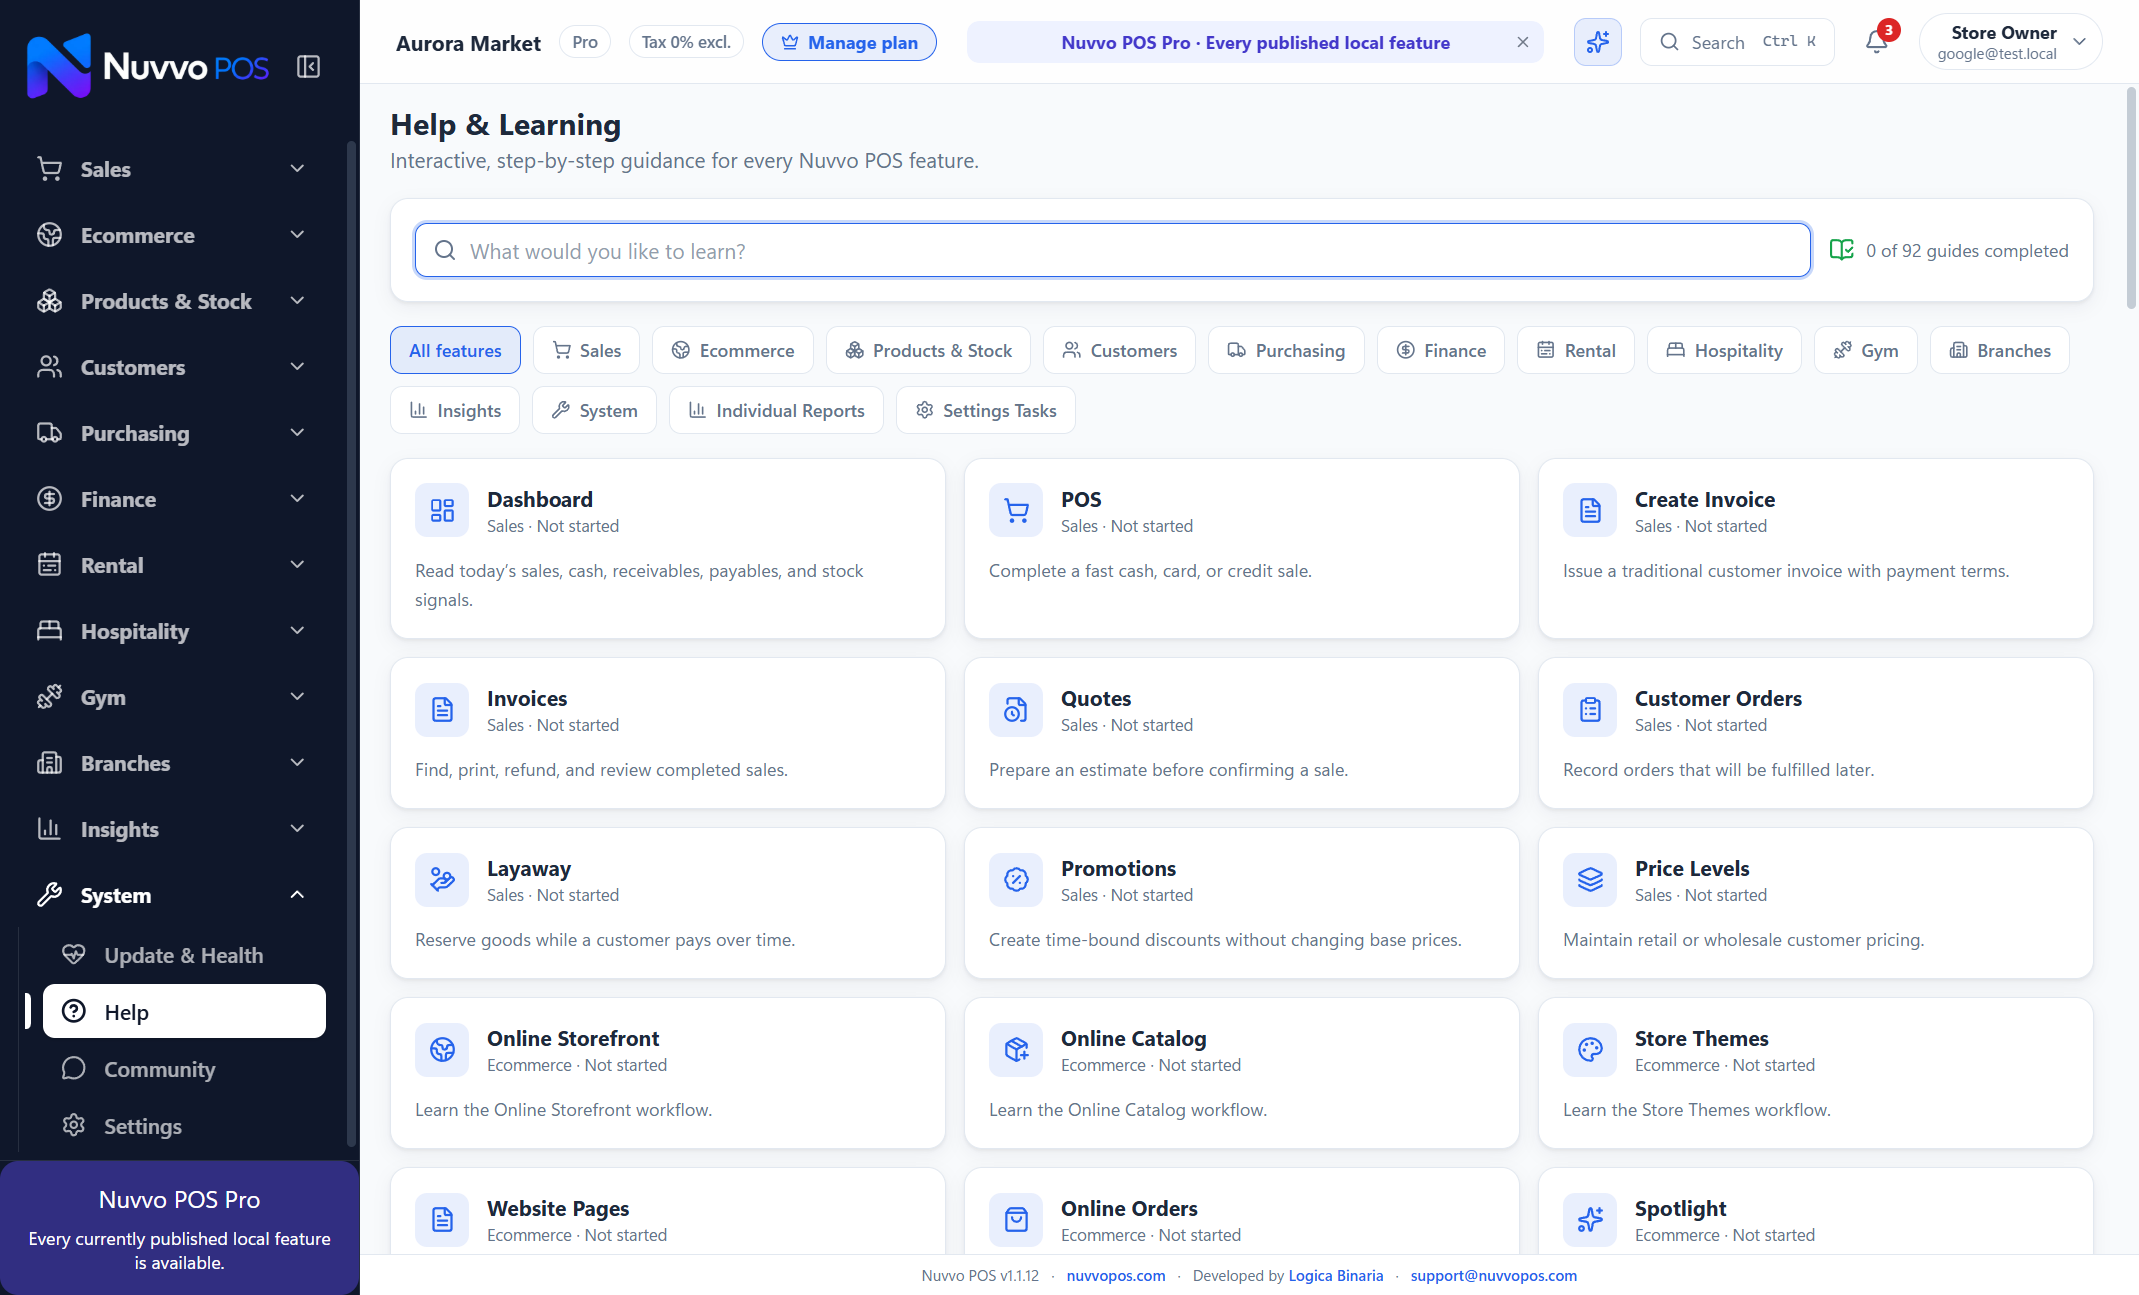Click the Create Invoice document icon
The height and width of the screenshot is (1295, 2139).
pos(1590,511)
